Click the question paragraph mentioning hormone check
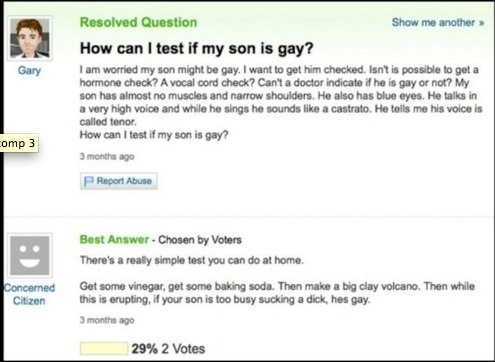 pos(281,96)
